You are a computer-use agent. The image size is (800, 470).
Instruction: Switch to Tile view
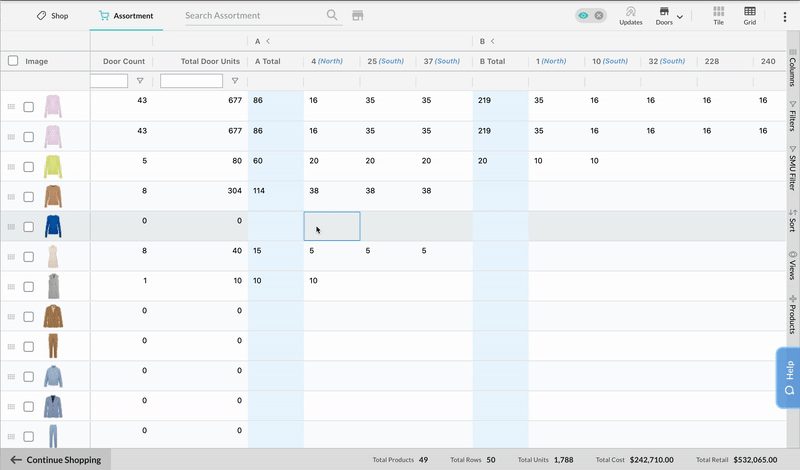click(718, 15)
